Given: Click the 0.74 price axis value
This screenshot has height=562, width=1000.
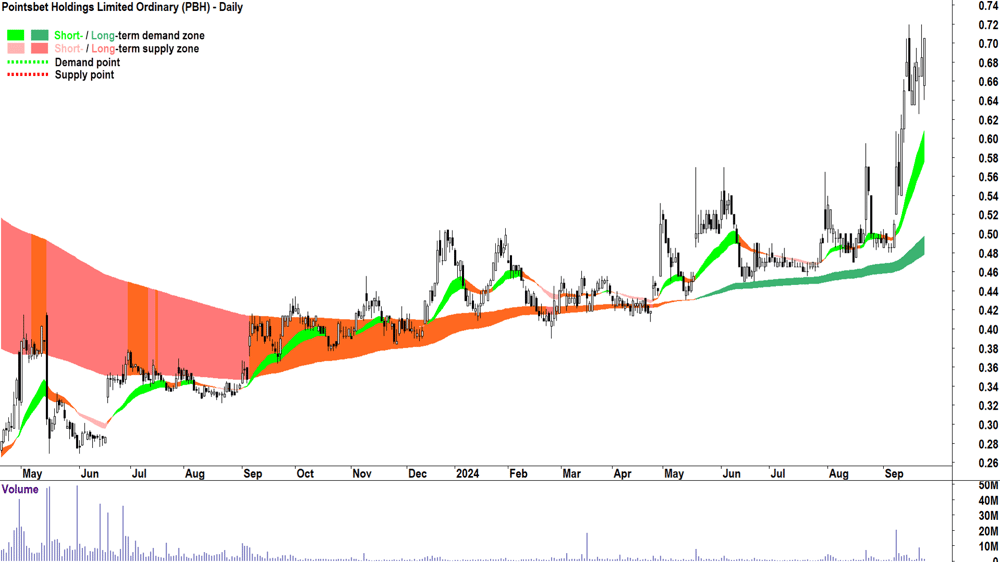Looking at the screenshot, I should click(x=988, y=6).
